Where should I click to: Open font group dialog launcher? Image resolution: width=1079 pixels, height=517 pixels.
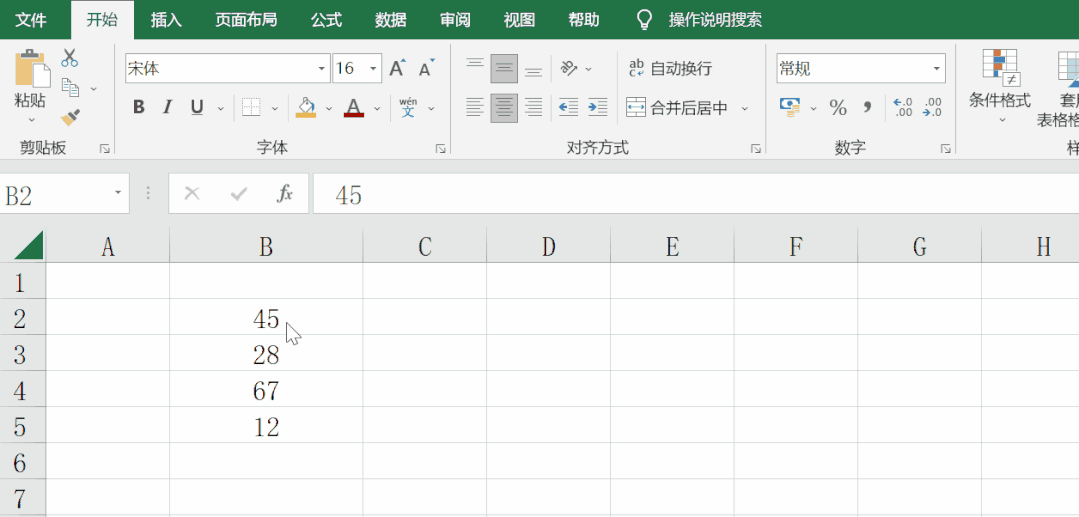tap(440, 148)
